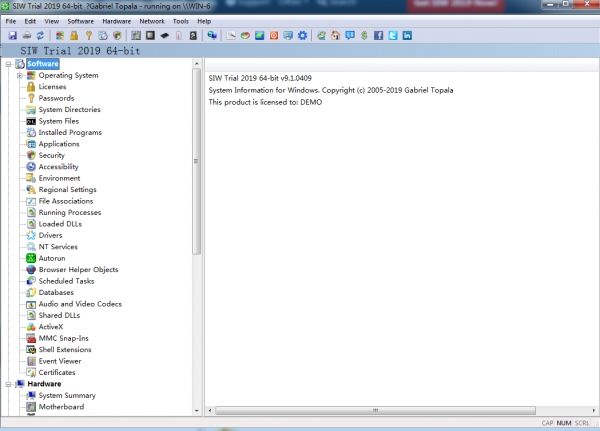600x431 pixels.
Task: Click the green landscape image toolbar icon
Action: tap(259, 36)
